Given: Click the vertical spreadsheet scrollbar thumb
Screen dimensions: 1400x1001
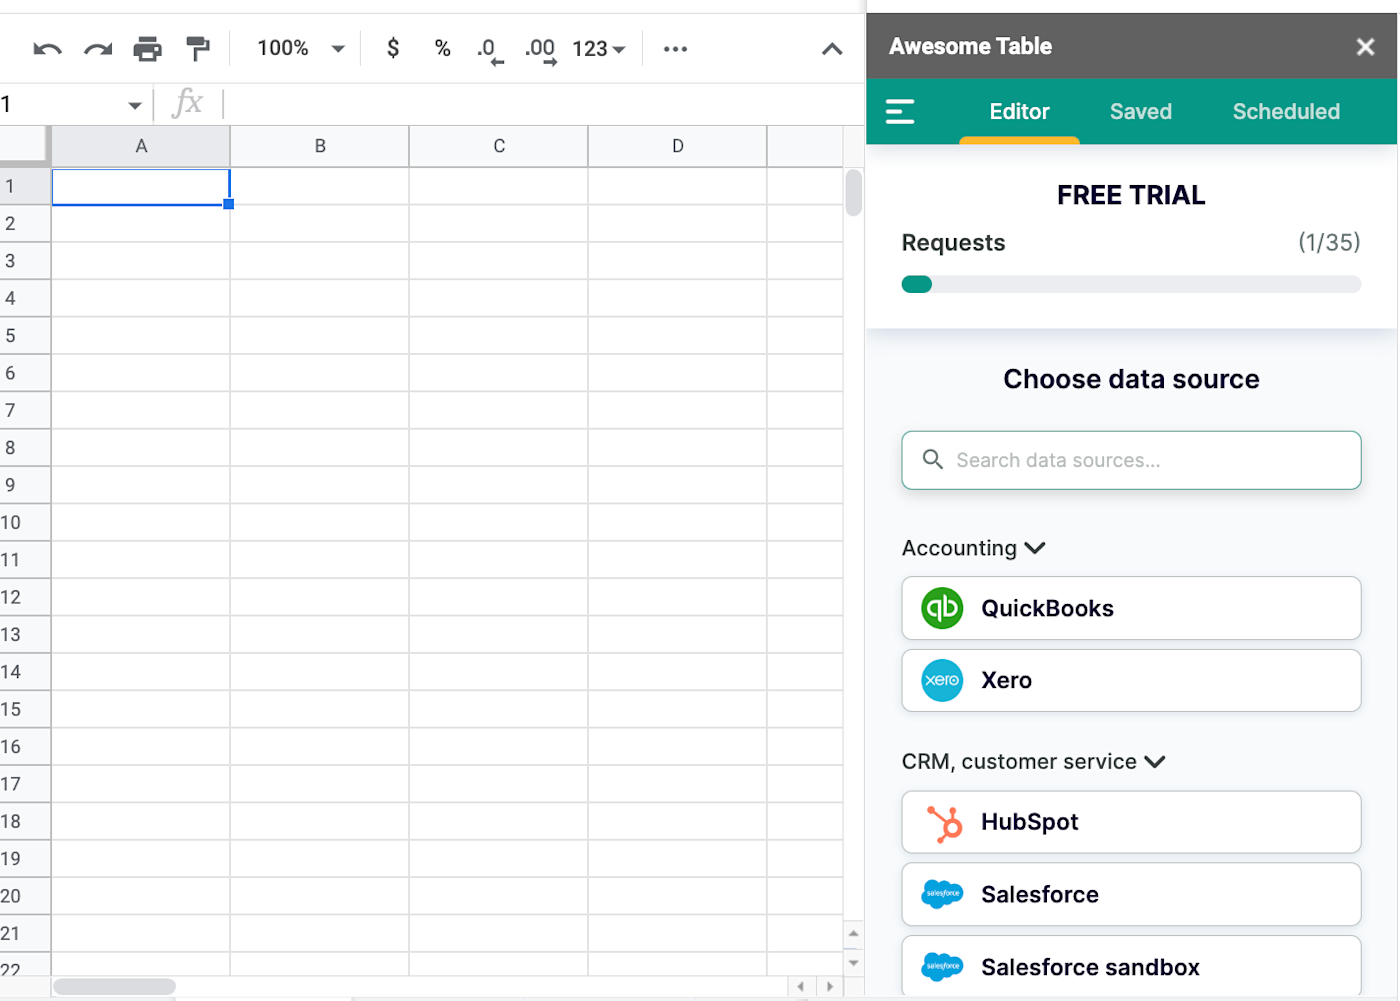Looking at the screenshot, I should pyautogui.click(x=853, y=192).
